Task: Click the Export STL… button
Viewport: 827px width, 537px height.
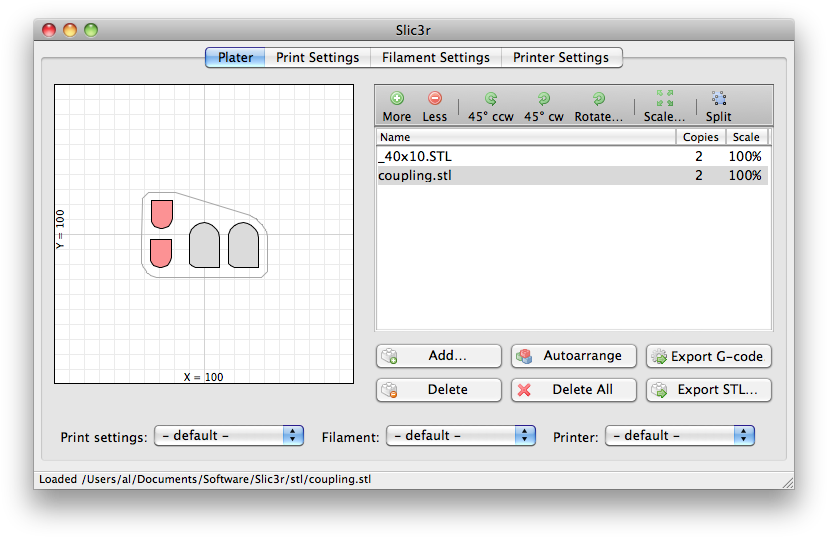Action: pyautogui.click(x=709, y=390)
